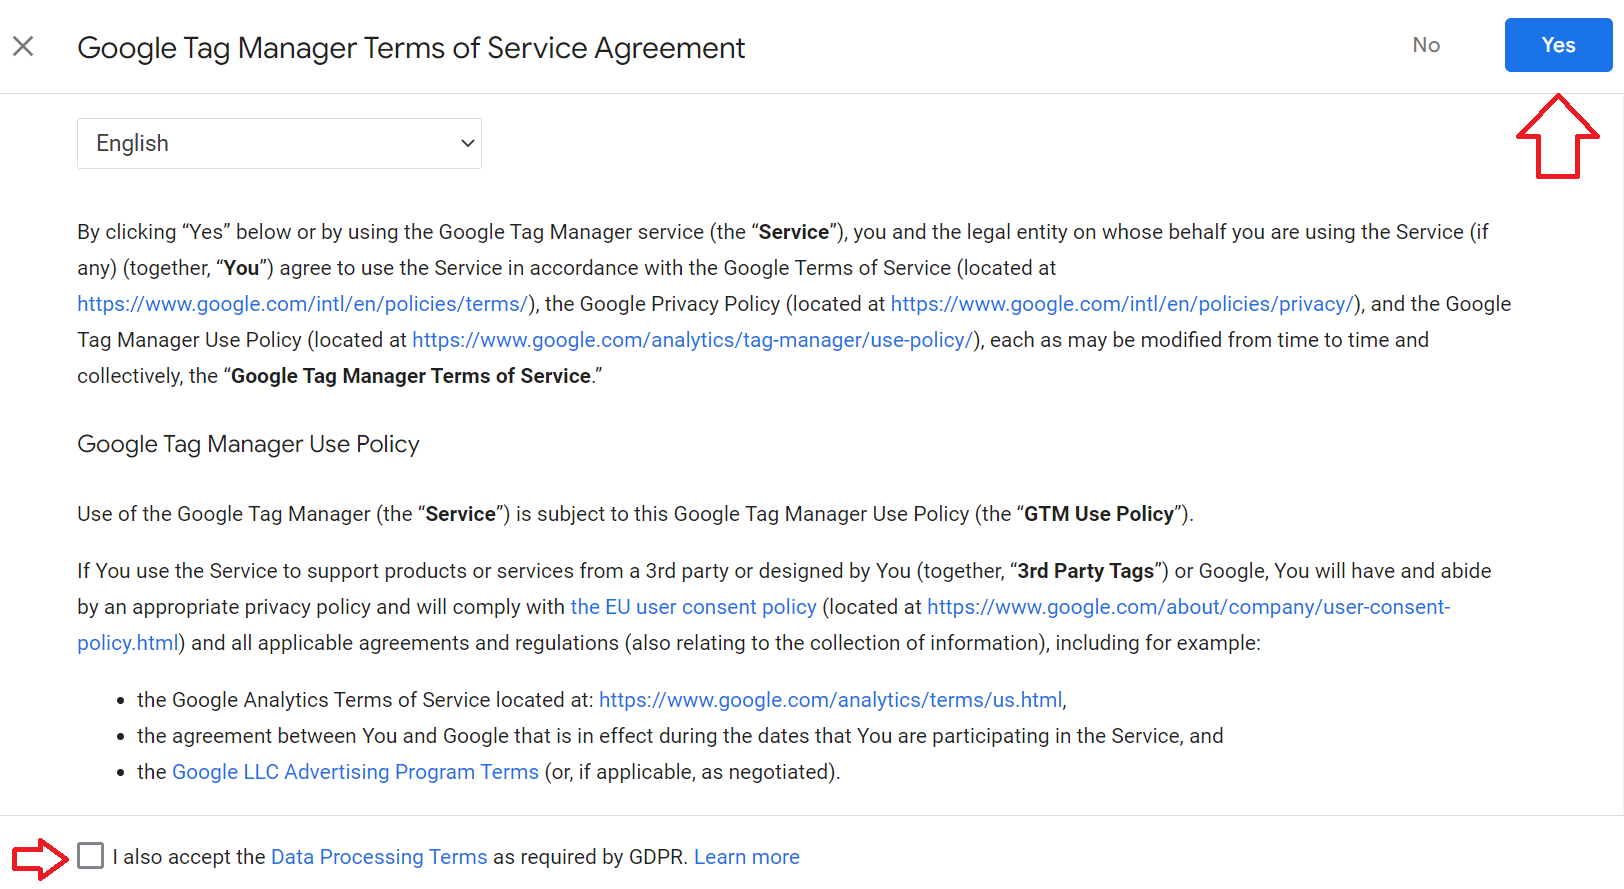Click the bold GTM Use Policy text
1624x889 pixels.
[x=1099, y=514]
